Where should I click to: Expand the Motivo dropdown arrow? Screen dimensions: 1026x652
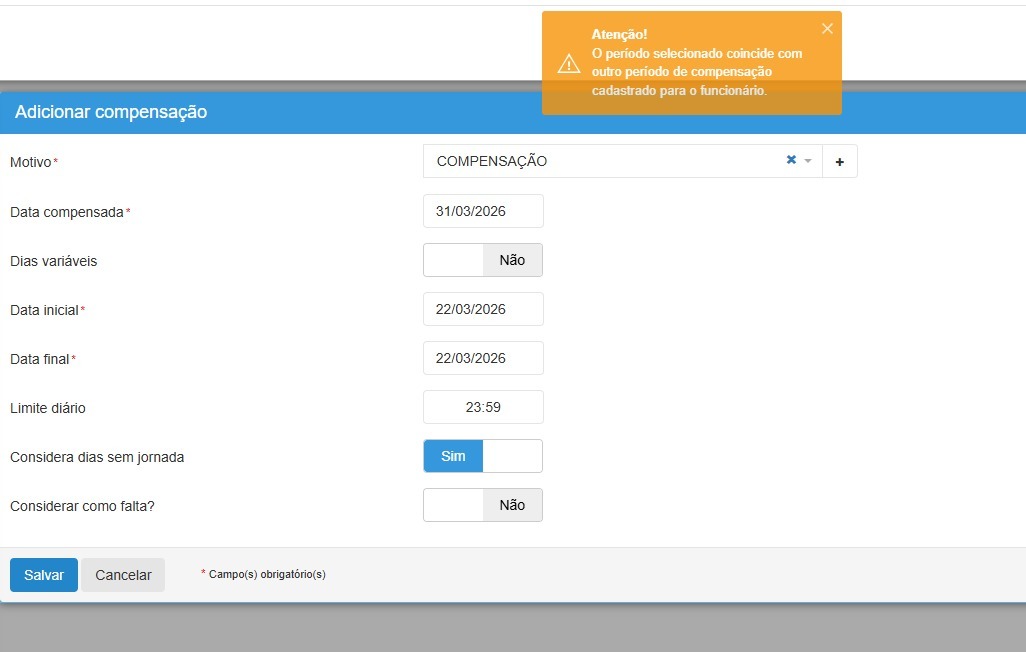click(808, 161)
